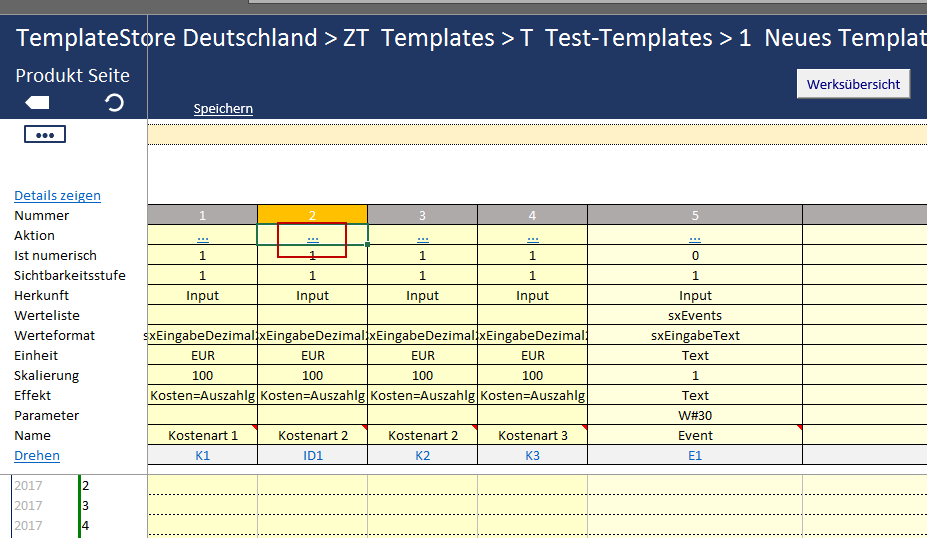This screenshot has width=927, height=538.
Task: Select the Herkunft Input cell in column 3
Action: coord(423,295)
